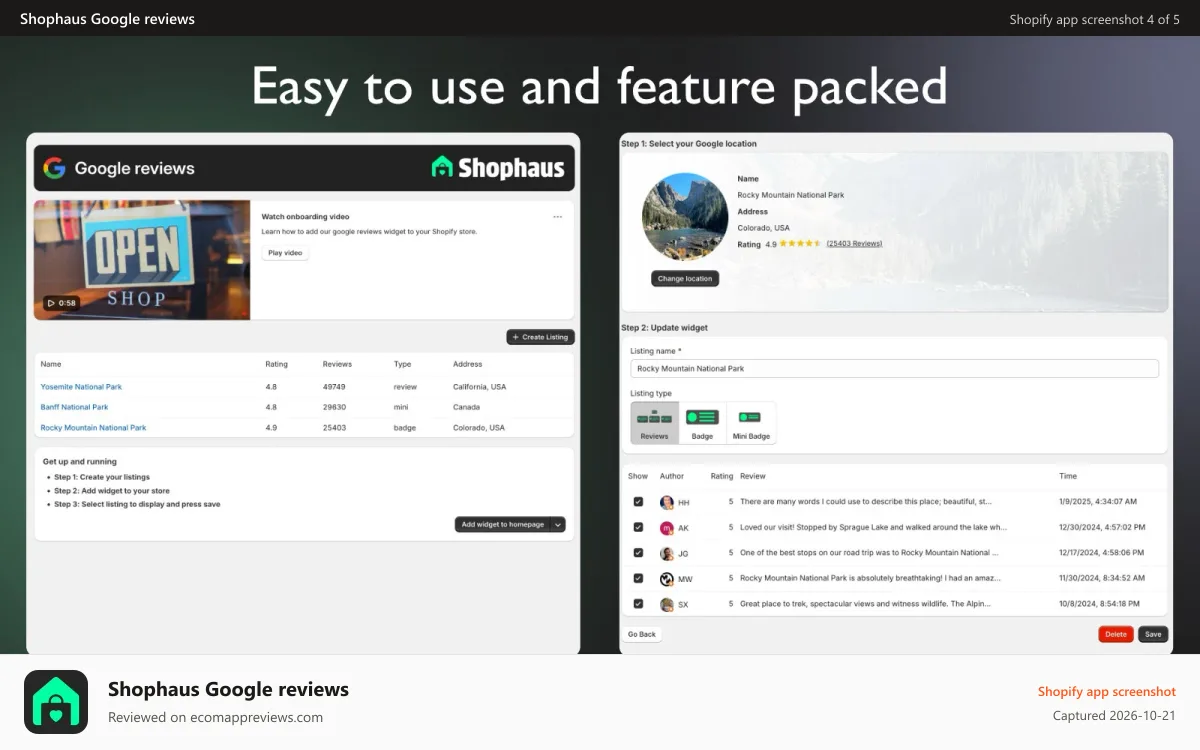This screenshot has width=1200, height=750.
Task: Click the Go Back button
Action: [642, 634]
